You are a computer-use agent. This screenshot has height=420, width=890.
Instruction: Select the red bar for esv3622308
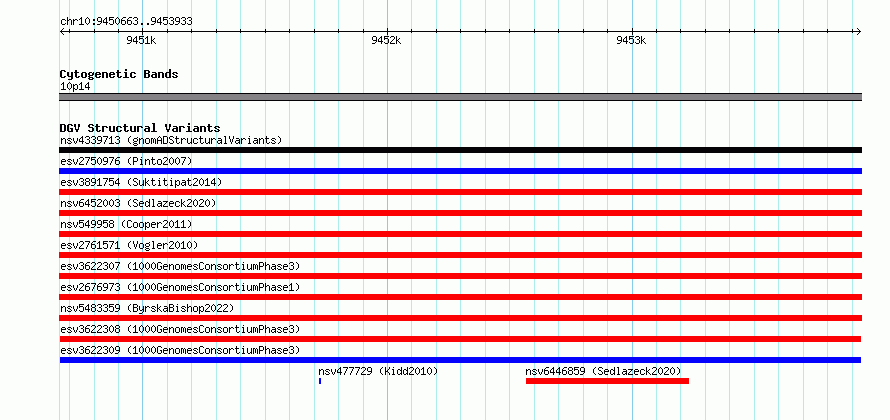(460, 339)
